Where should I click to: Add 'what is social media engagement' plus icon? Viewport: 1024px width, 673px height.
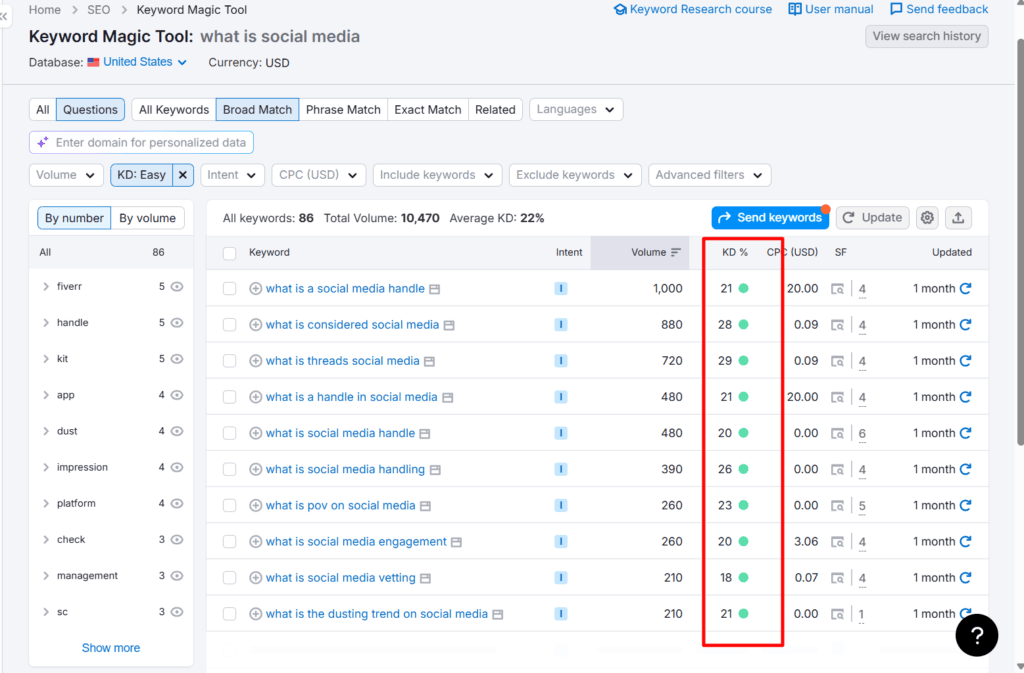255,542
